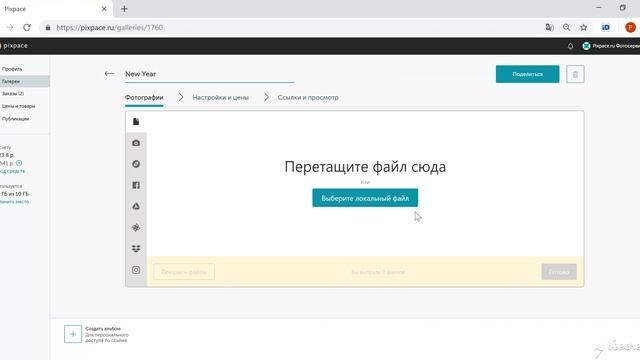Choose Instagram as the upload source
The image size is (640, 360).
(x=136, y=270)
